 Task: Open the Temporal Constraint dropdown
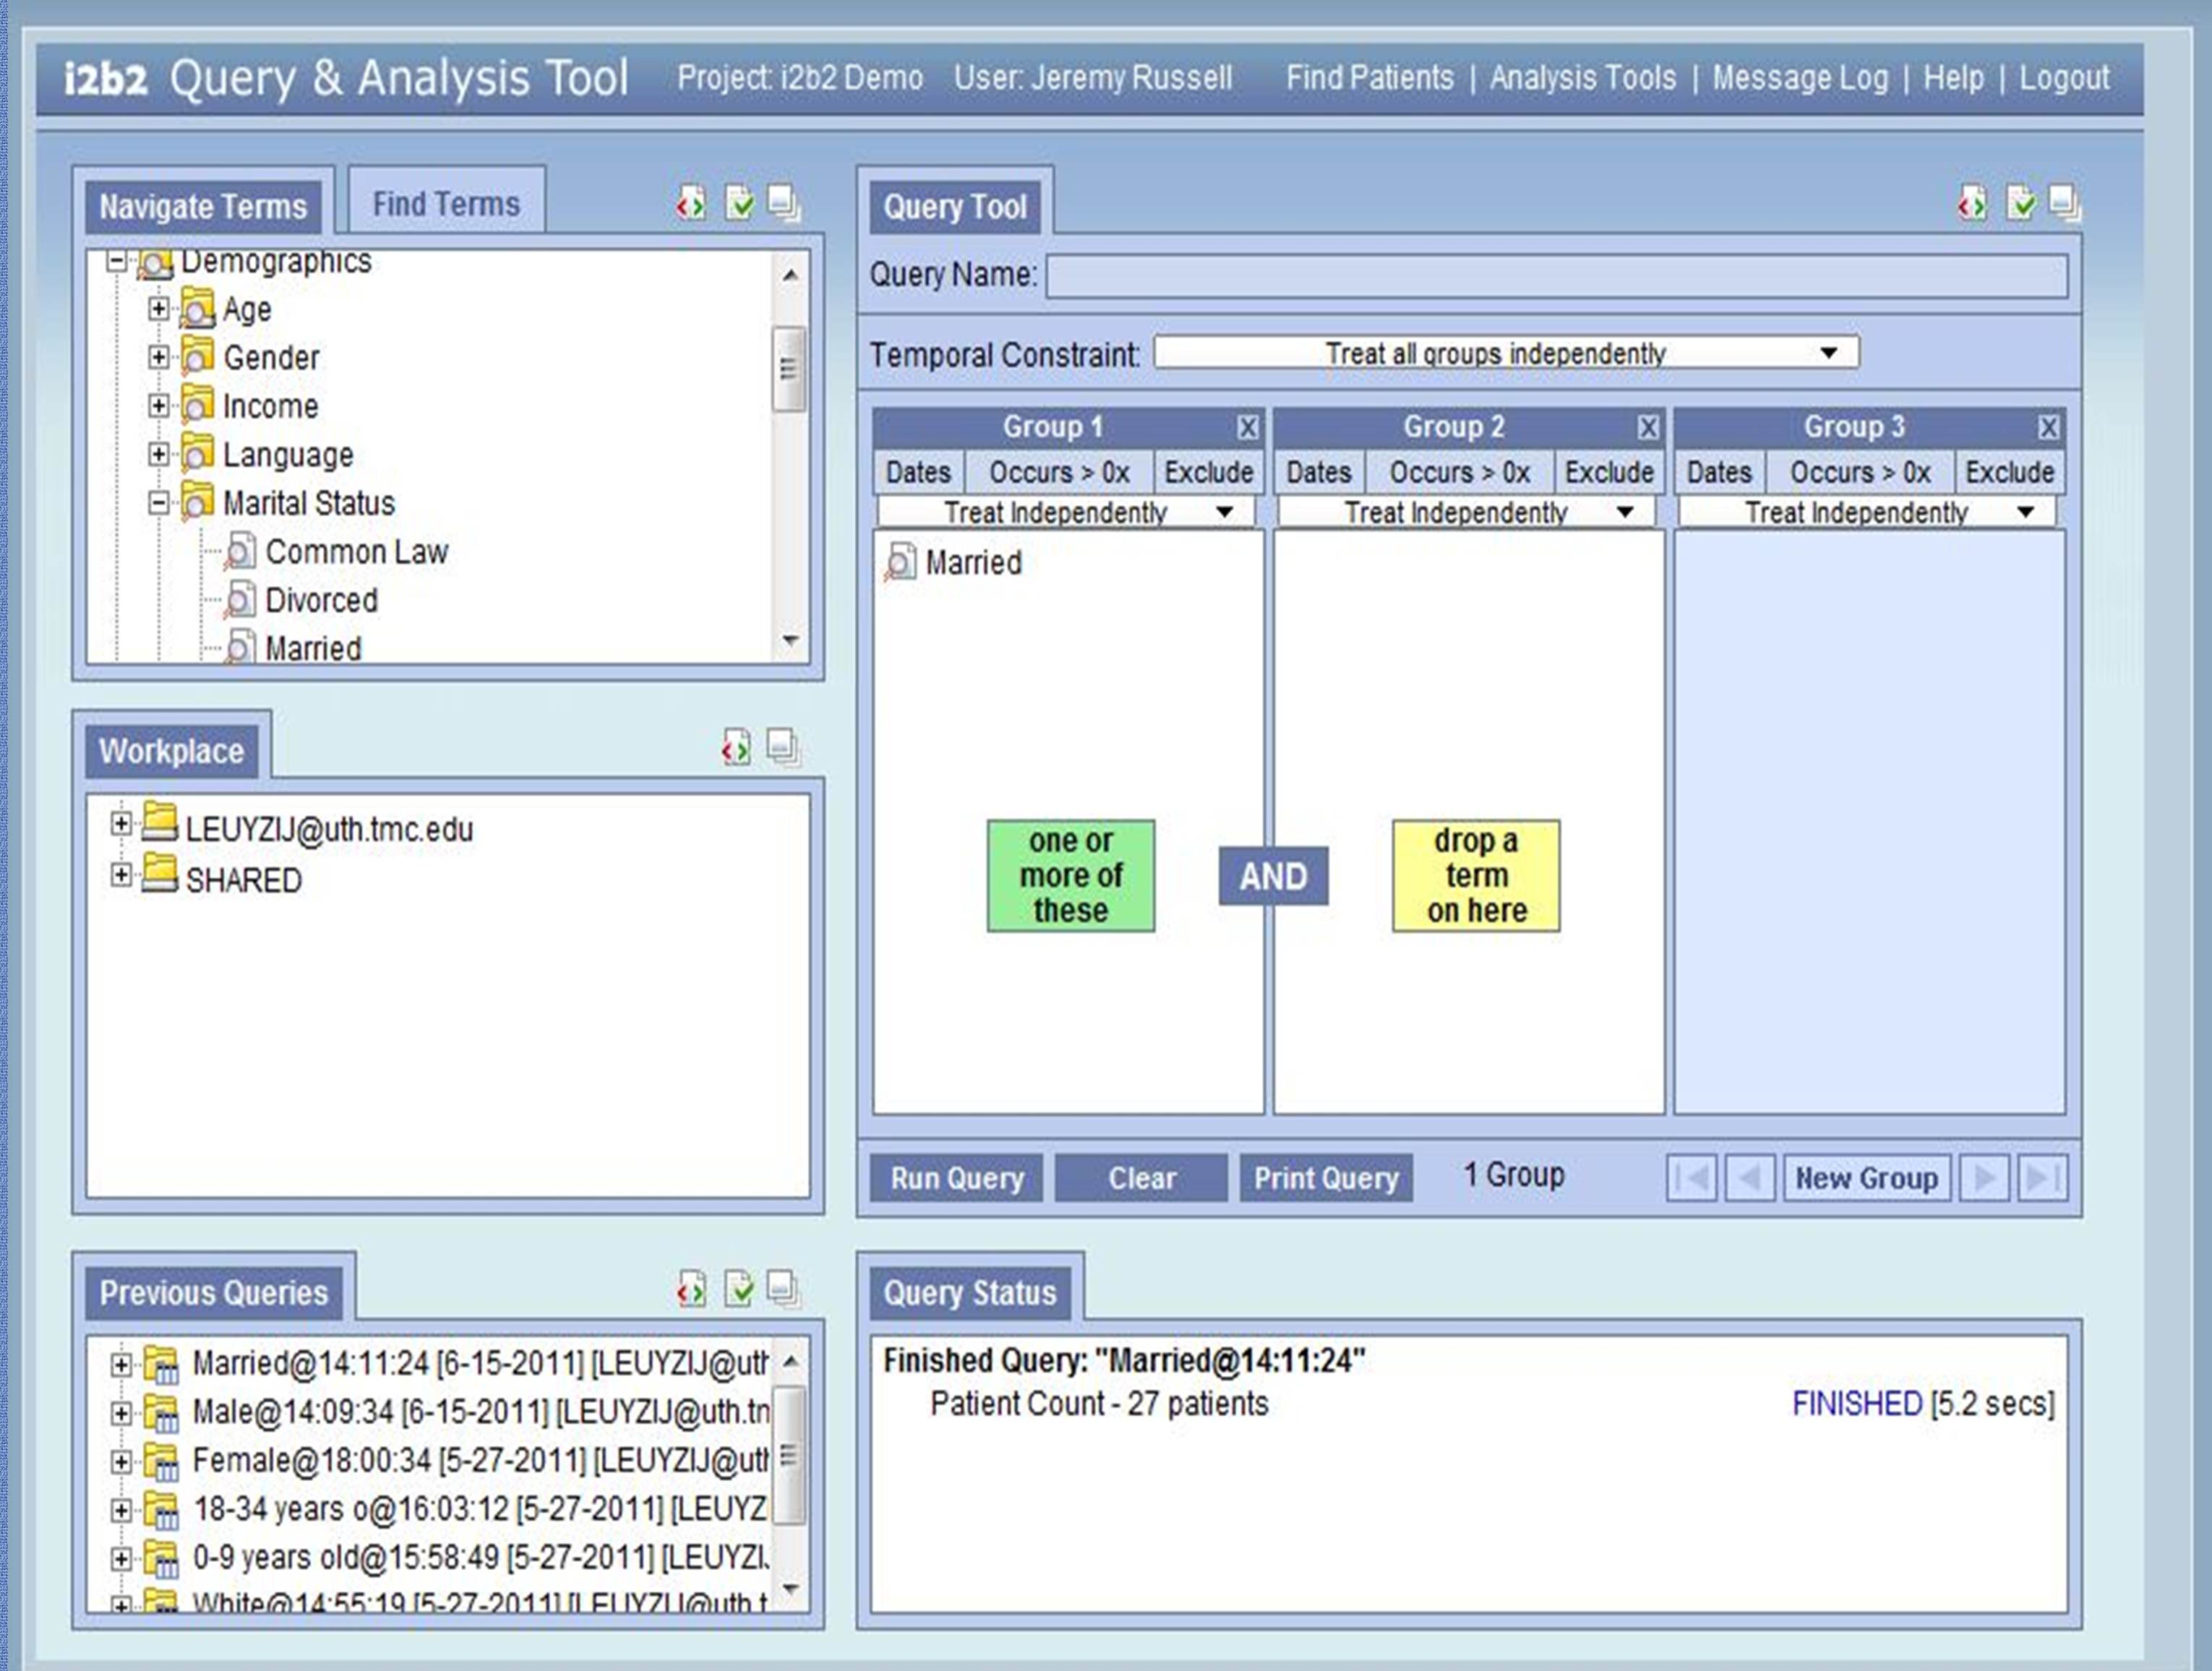point(1506,353)
